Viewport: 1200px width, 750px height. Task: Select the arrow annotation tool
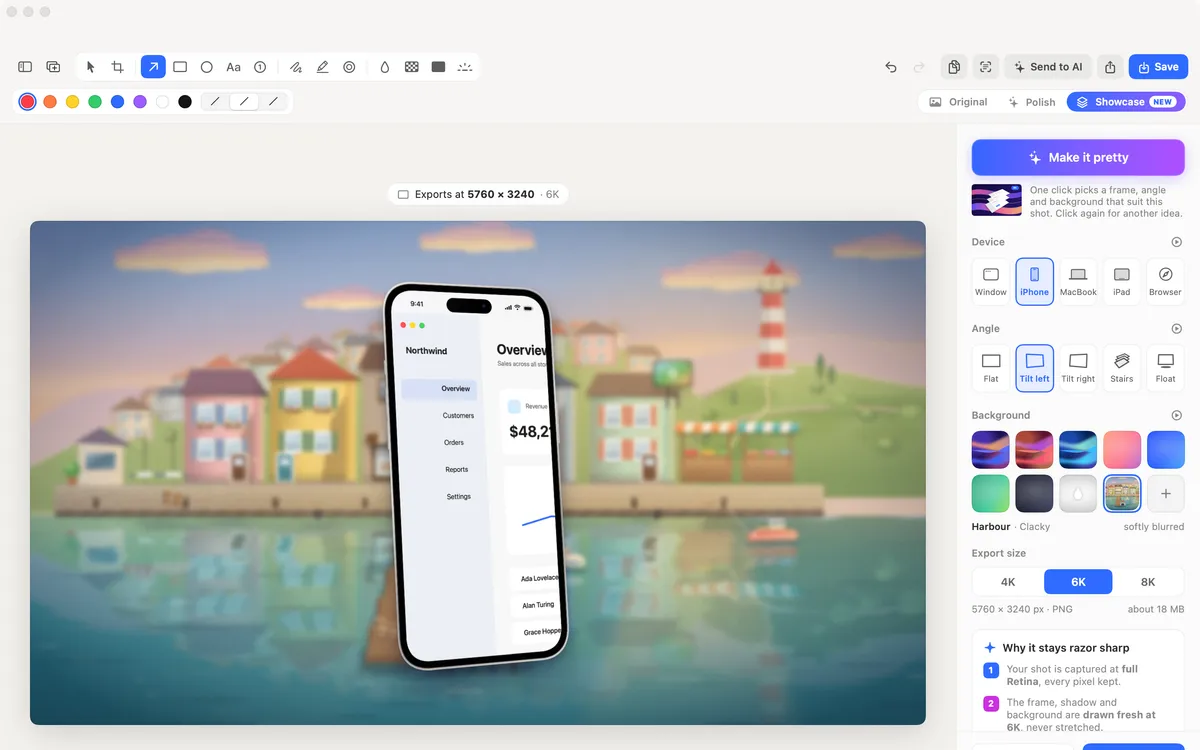[x=153, y=67]
